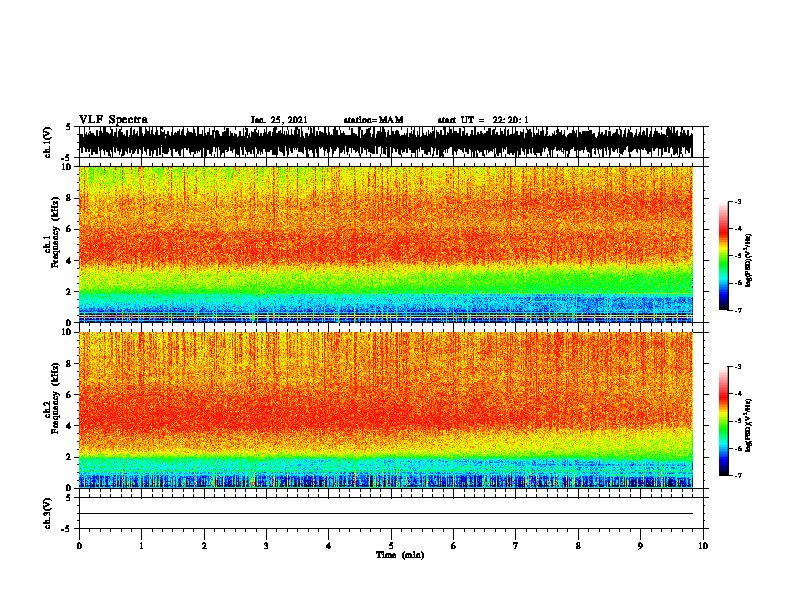Click the "-7" label on ch.2 color bar

(737, 475)
